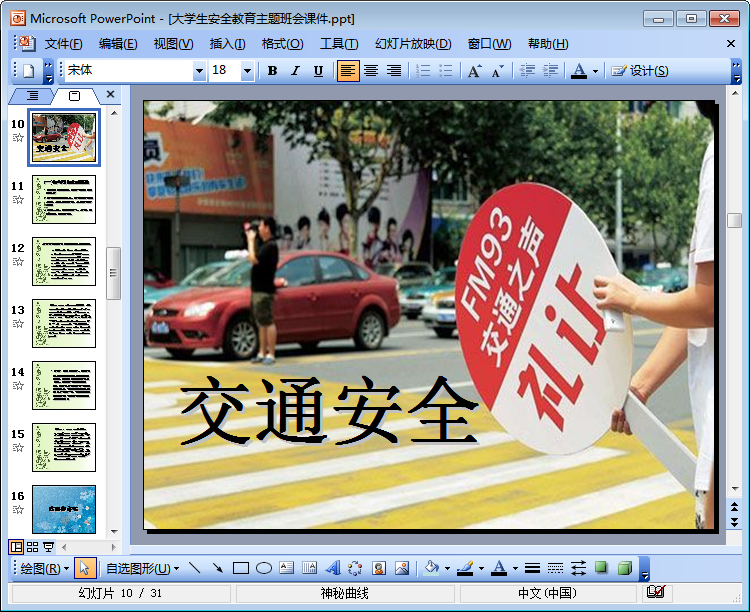Click the font size field showing 18
The height and width of the screenshot is (612, 750).
point(225,71)
